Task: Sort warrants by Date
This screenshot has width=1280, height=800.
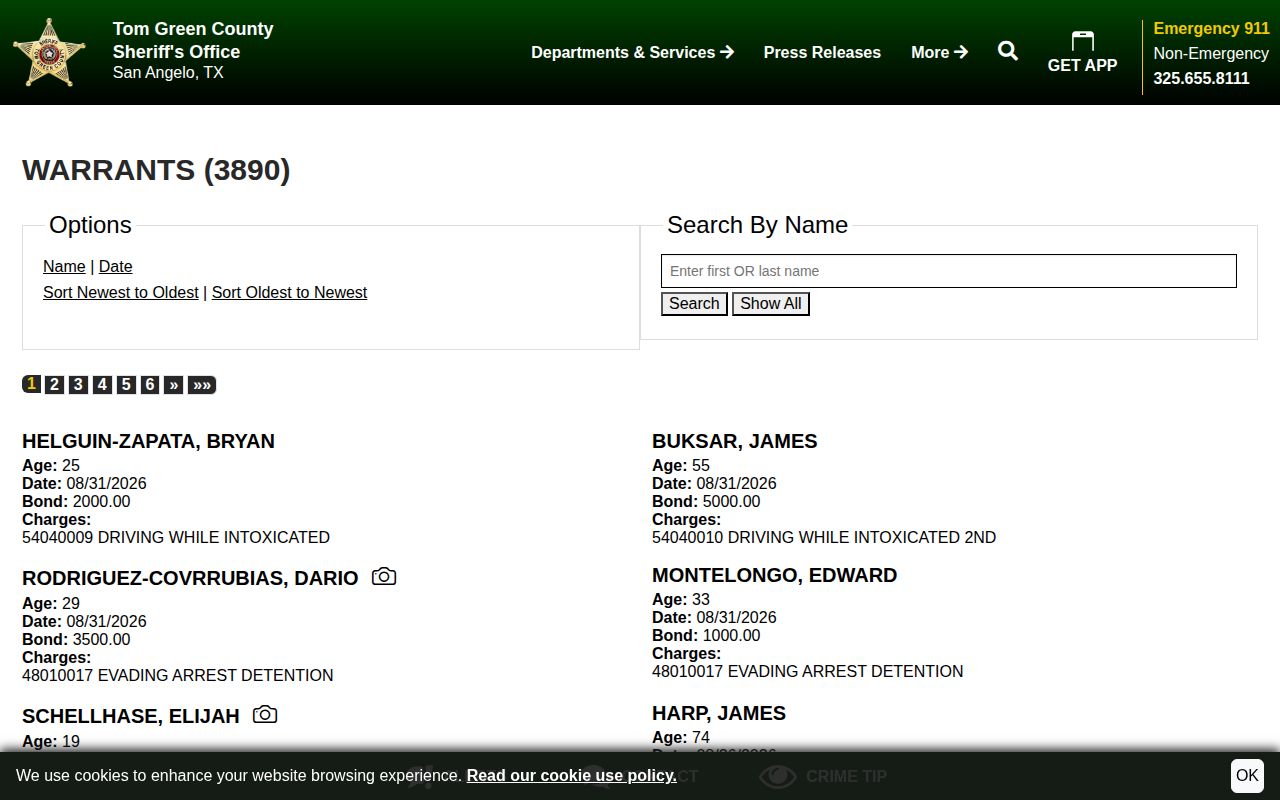Action: (116, 266)
